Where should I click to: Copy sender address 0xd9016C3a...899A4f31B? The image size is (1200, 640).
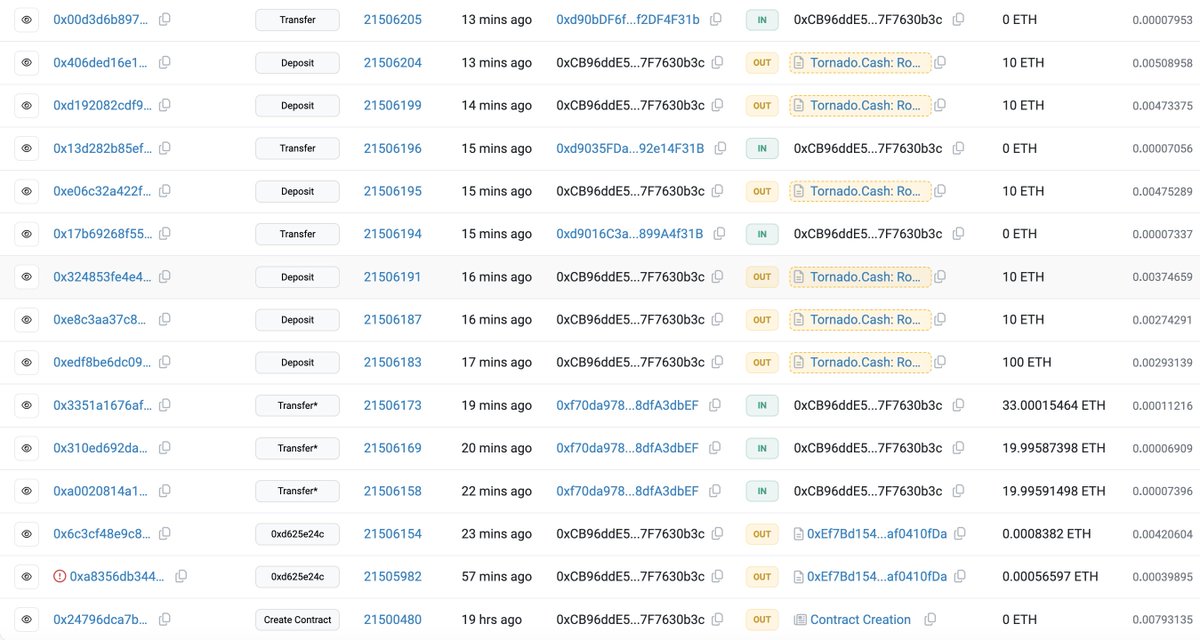(x=719, y=233)
